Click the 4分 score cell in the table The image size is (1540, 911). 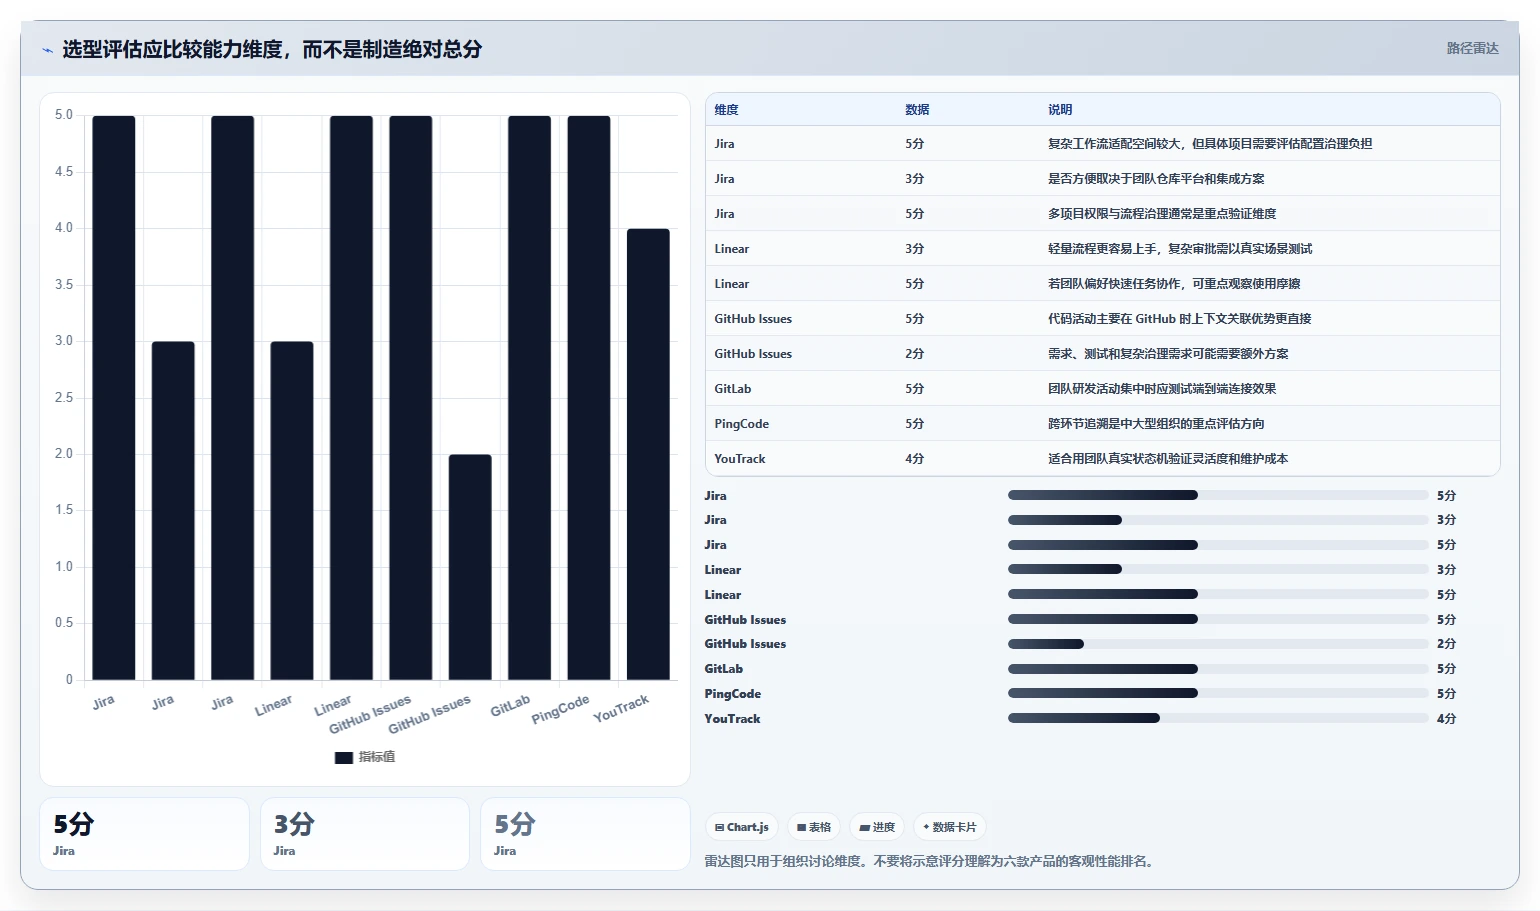[915, 459]
